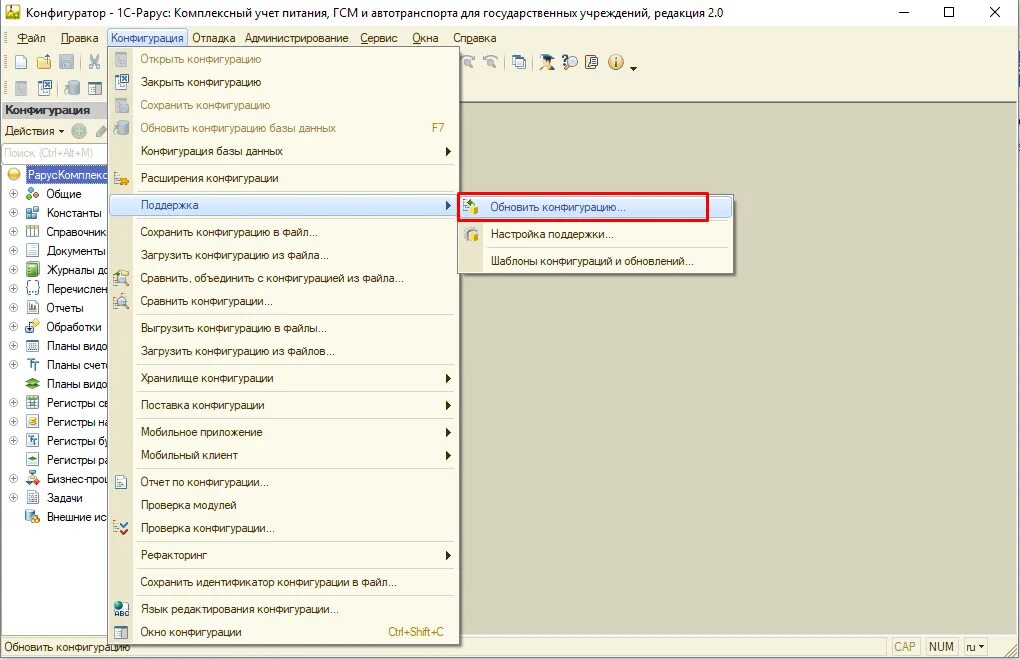Click the Configuration window toolbar icon
The image size is (1020, 660).
(x=95, y=88)
